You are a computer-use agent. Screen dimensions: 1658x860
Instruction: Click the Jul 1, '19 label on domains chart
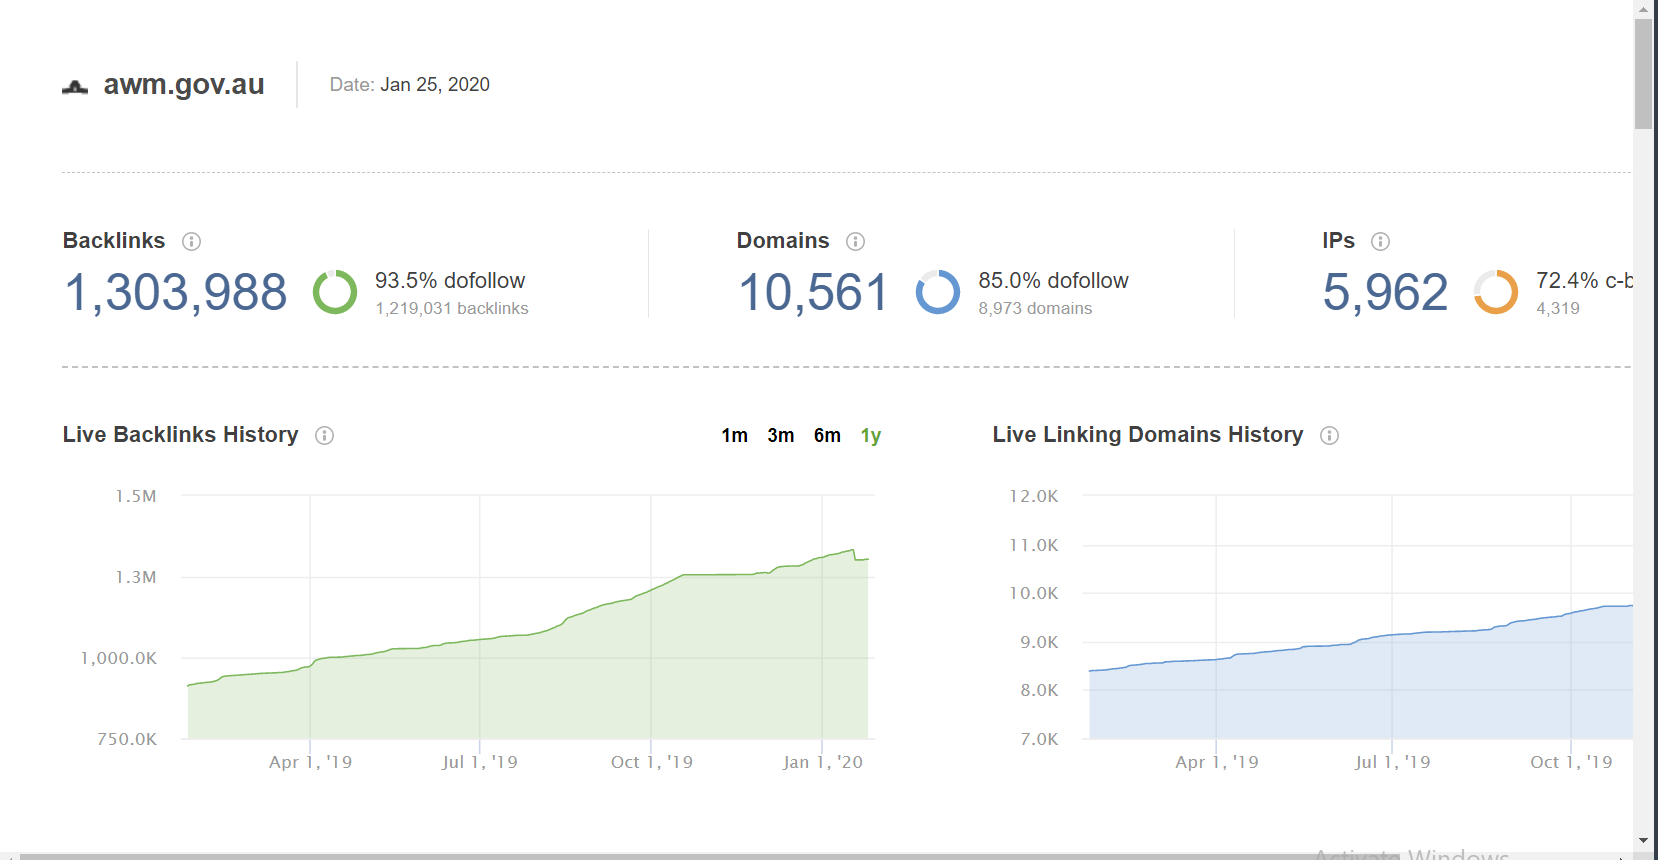click(x=1393, y=762)
